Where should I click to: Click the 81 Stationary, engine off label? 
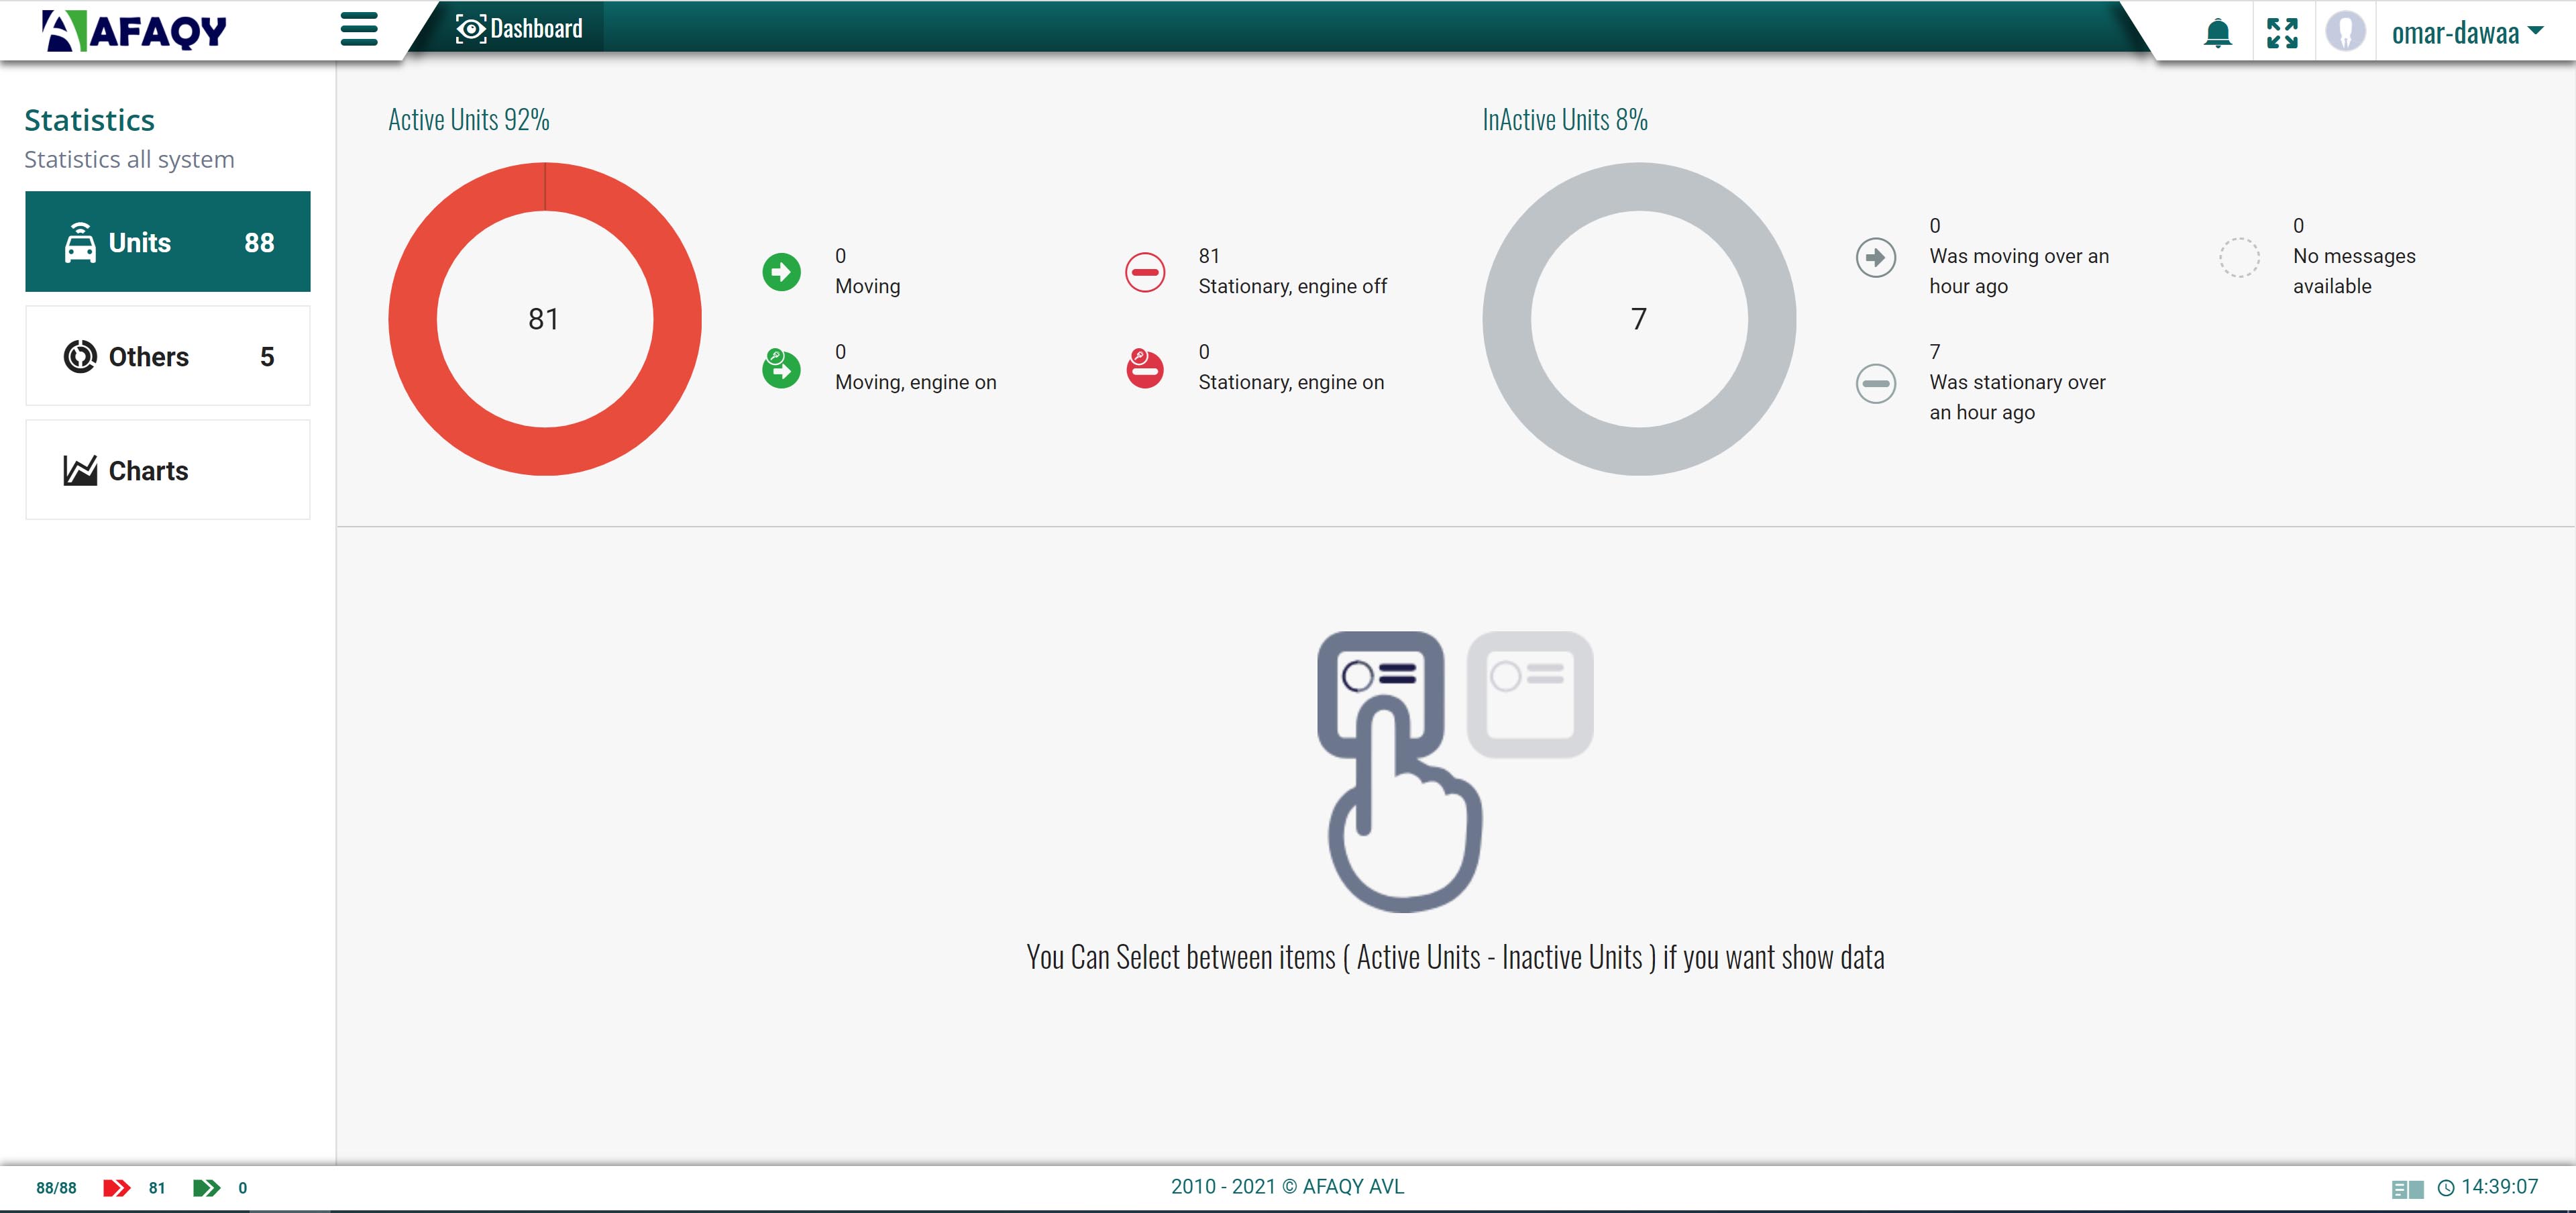(1293, 271)
